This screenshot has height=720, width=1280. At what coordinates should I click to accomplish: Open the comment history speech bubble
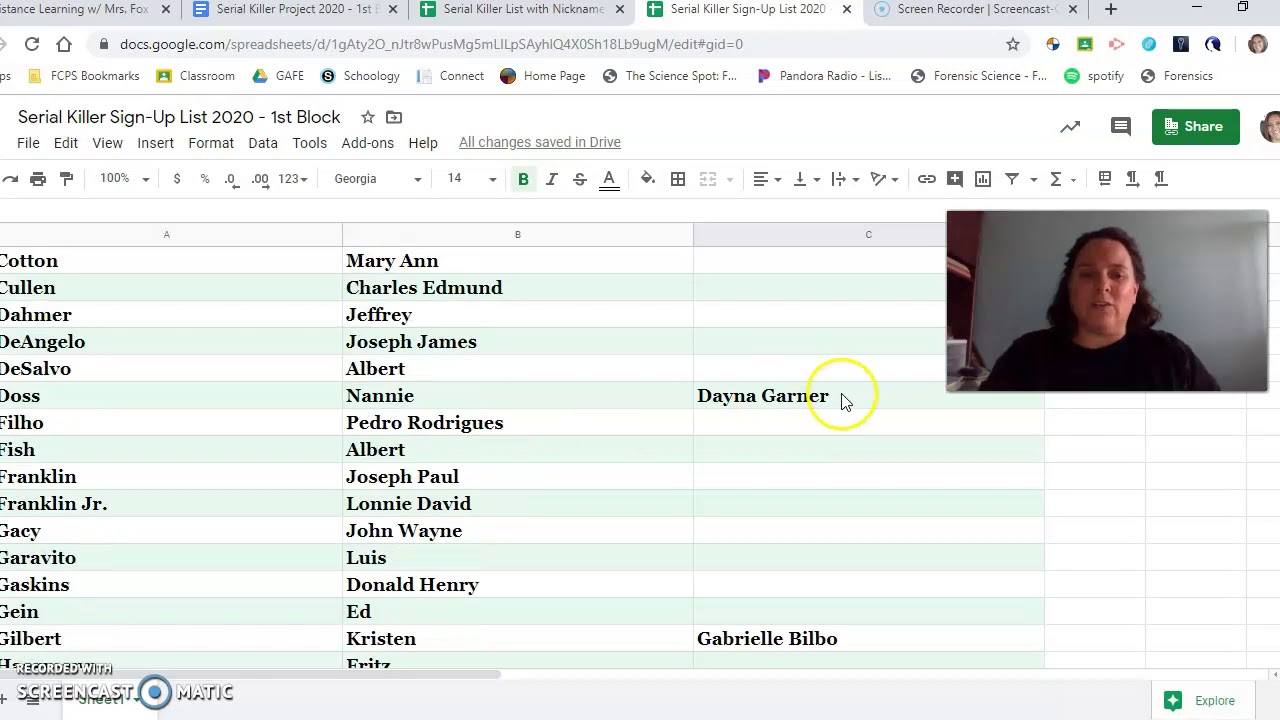1121,127
